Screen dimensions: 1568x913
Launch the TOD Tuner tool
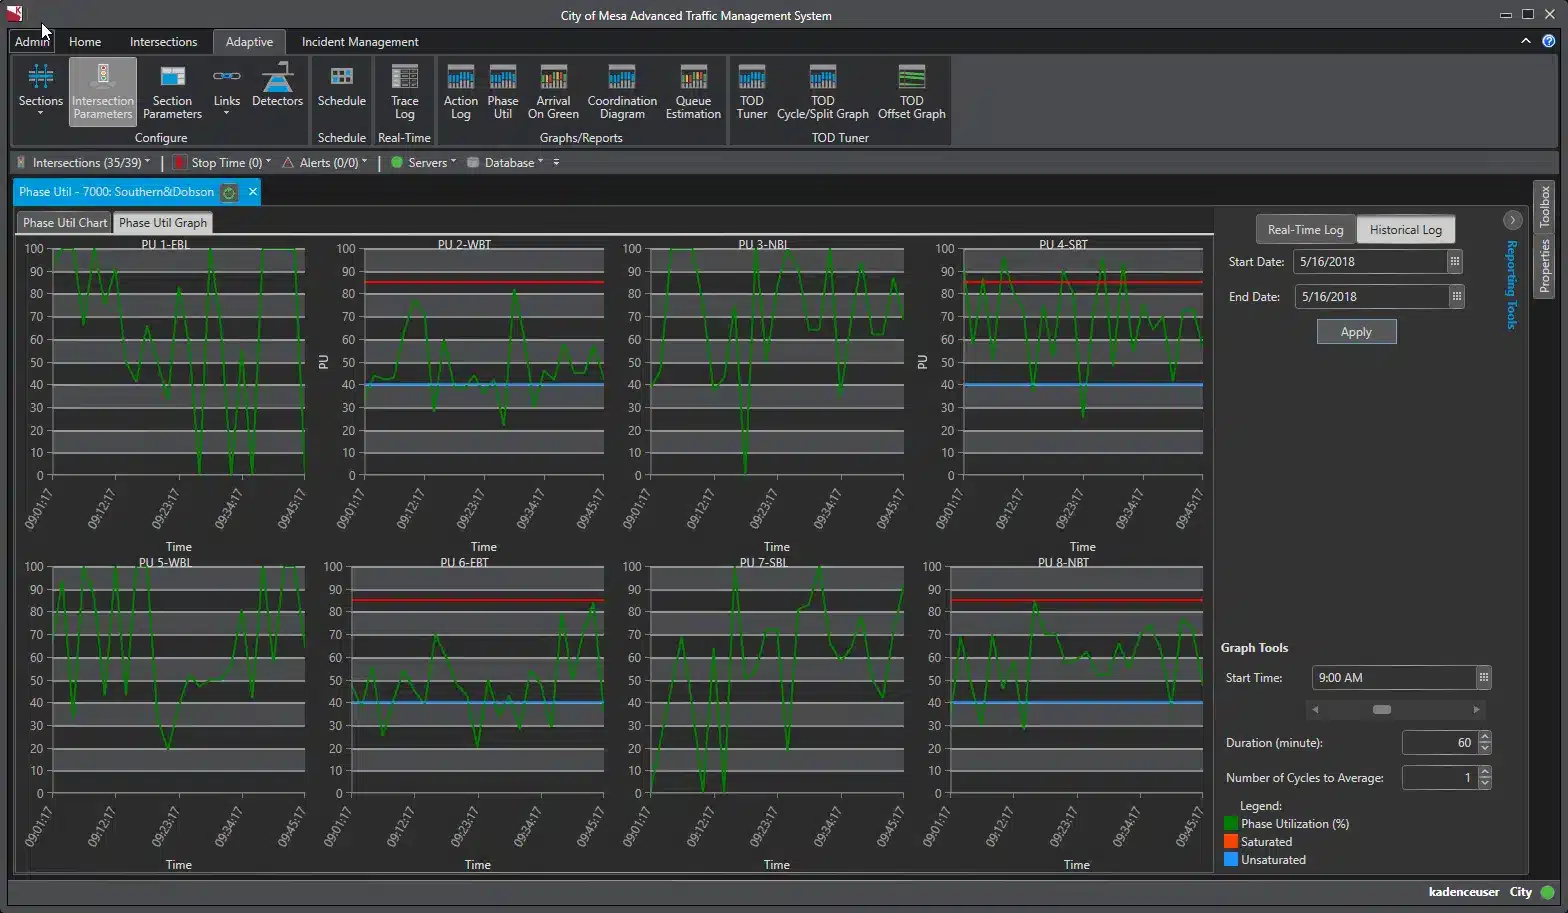point(751,92)
